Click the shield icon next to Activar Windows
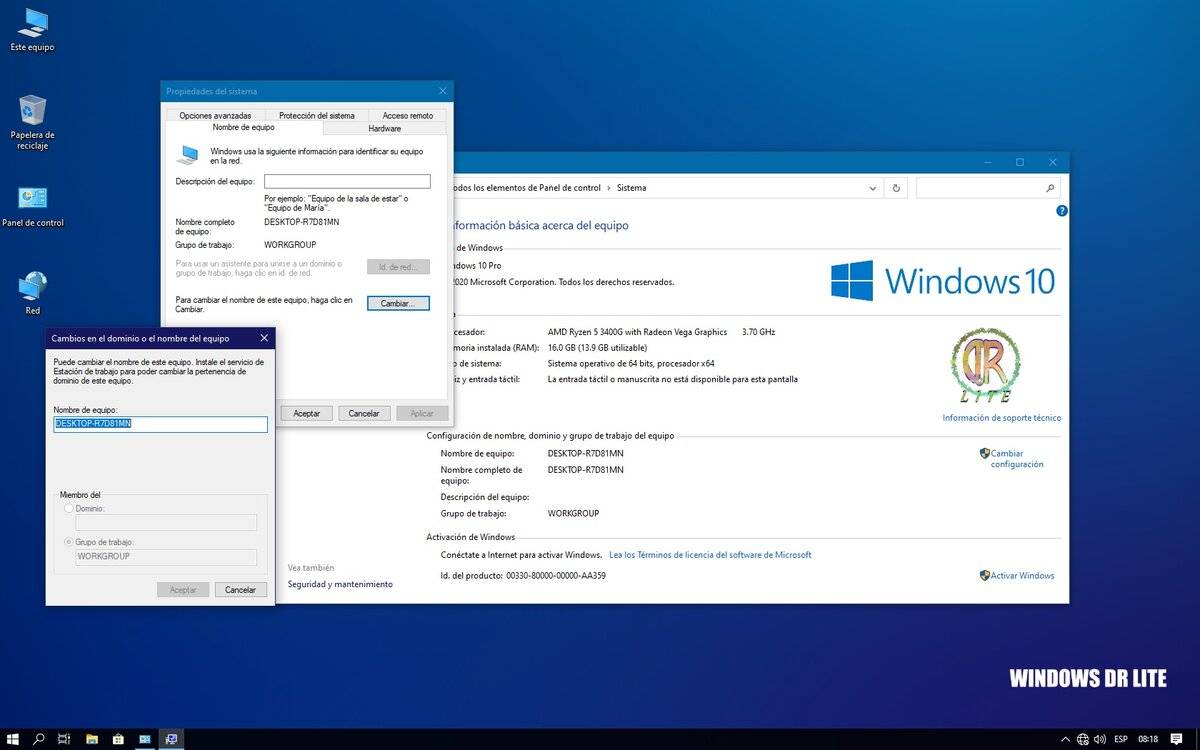 coord(985,576)
